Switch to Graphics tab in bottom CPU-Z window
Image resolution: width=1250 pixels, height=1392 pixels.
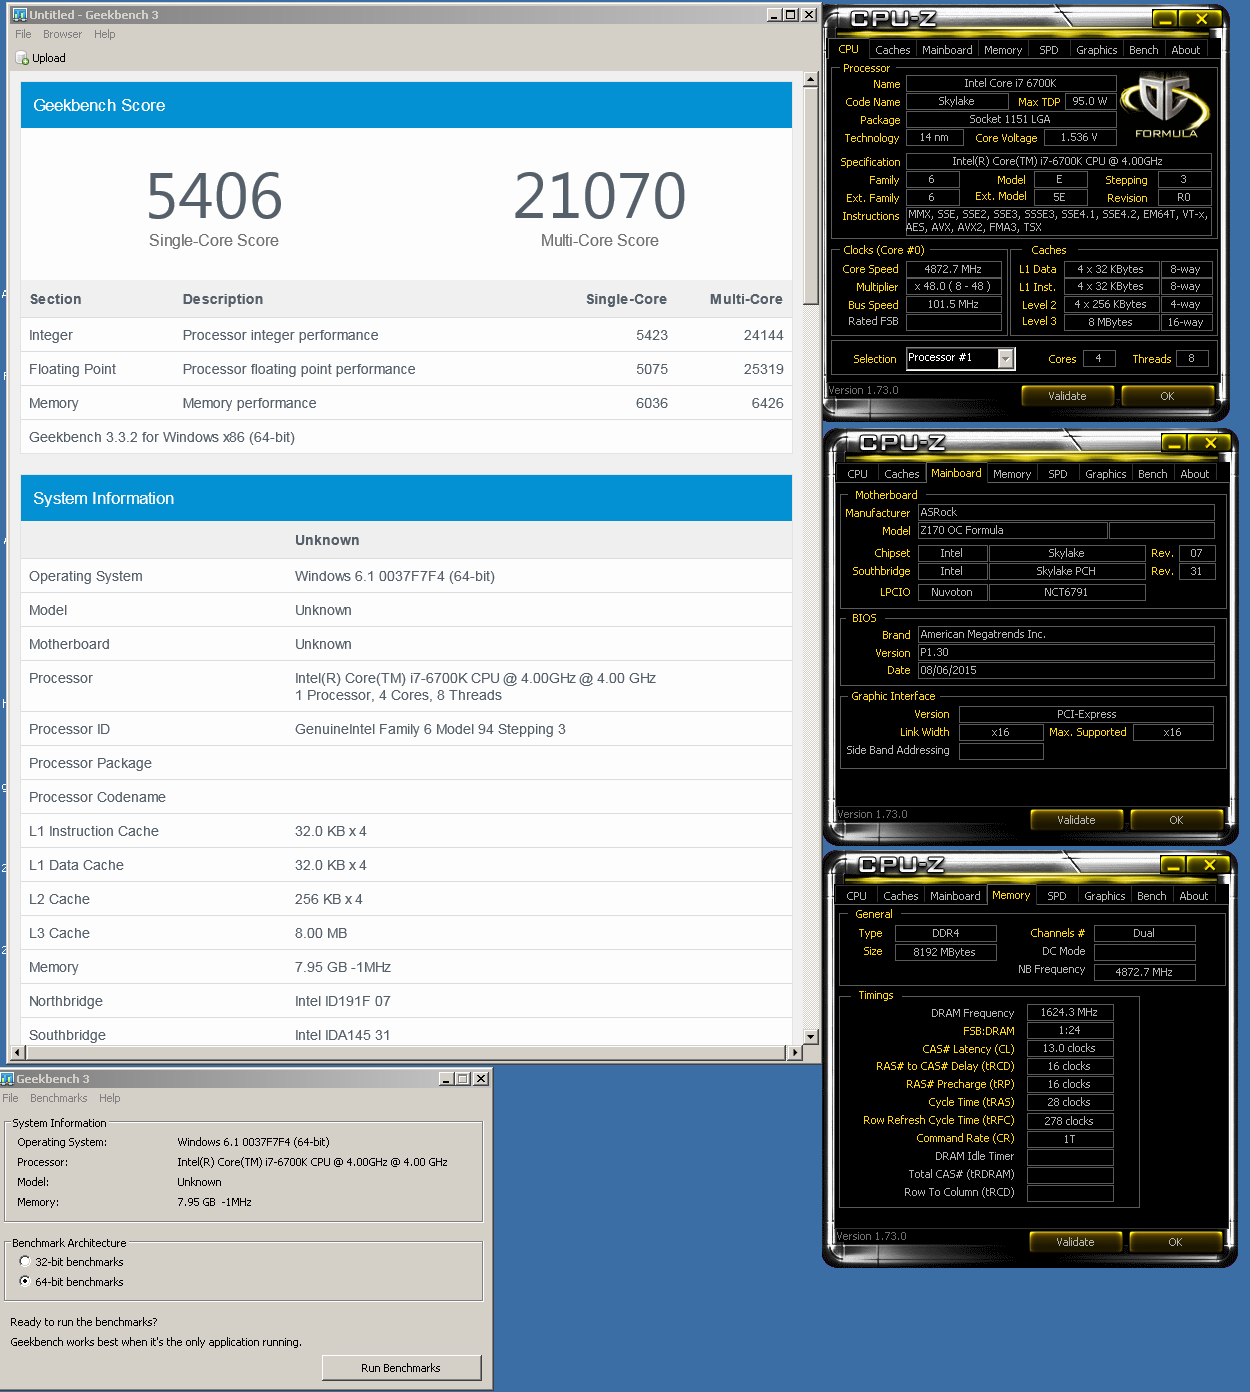[1105, 896]
